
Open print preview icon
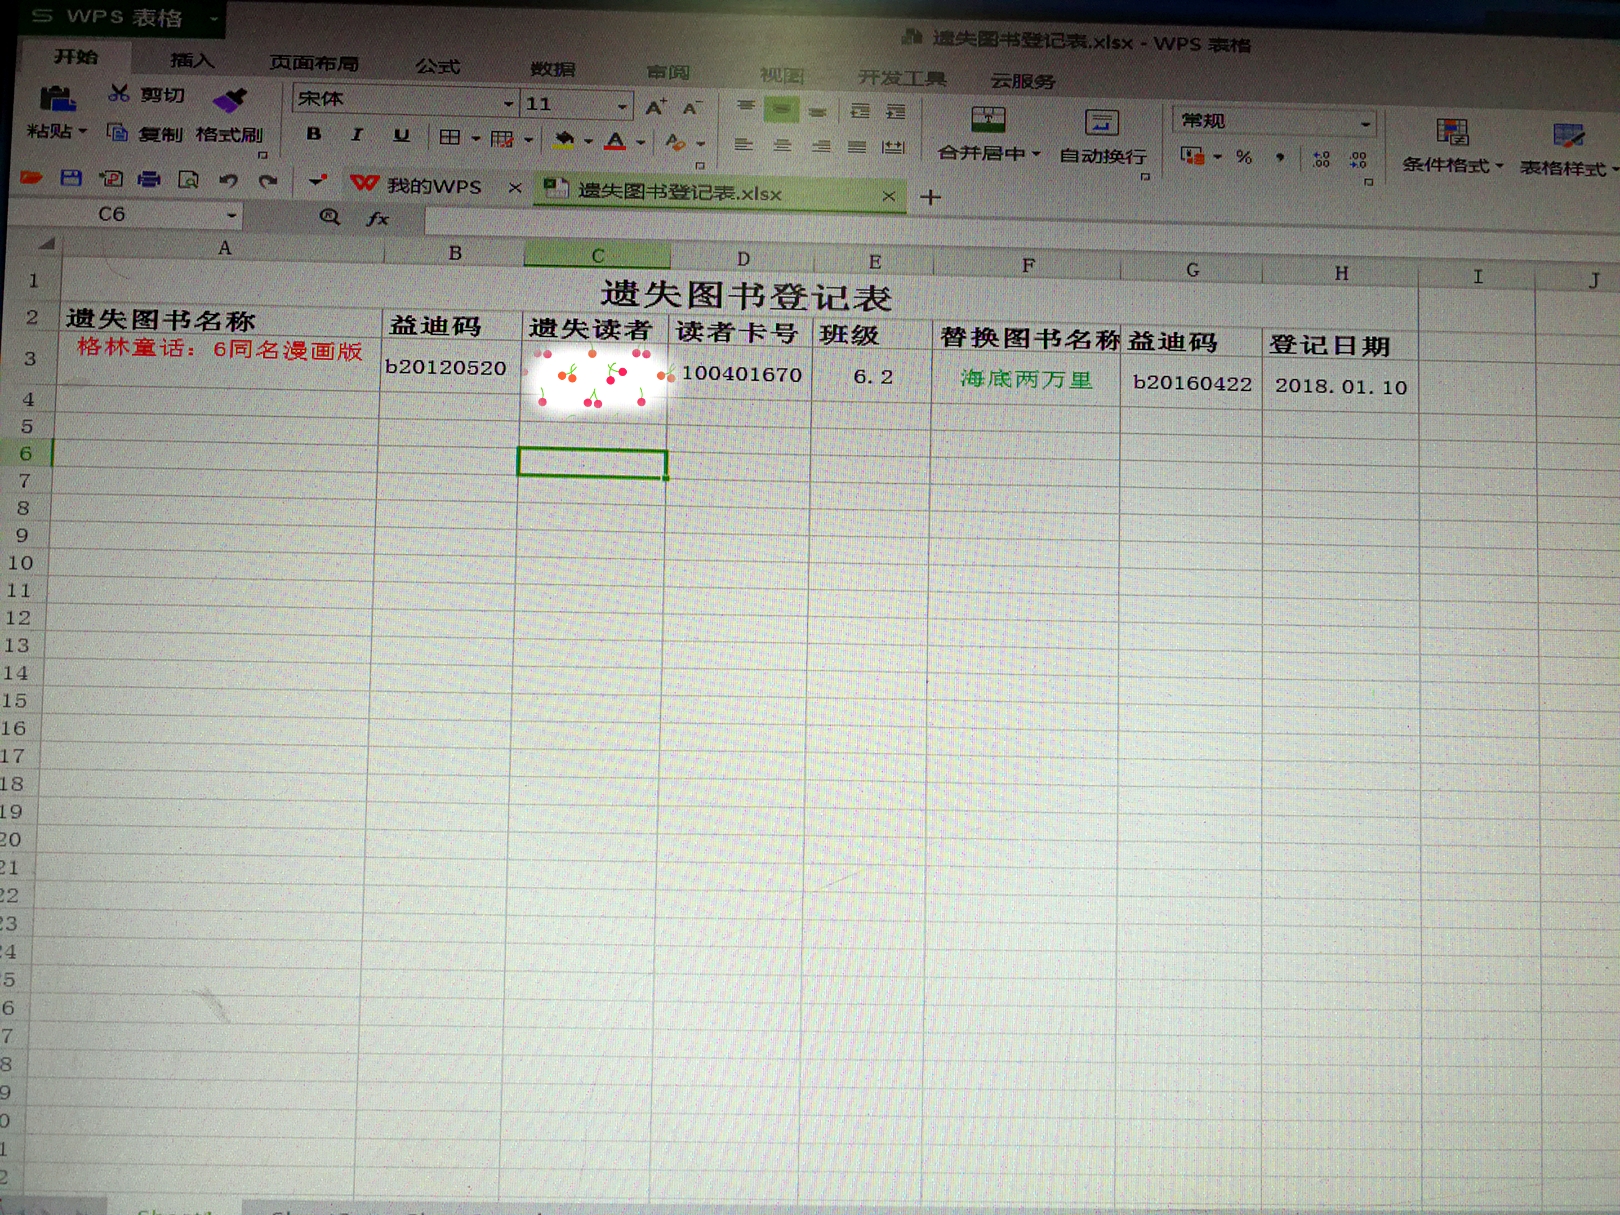click(188, 180)
